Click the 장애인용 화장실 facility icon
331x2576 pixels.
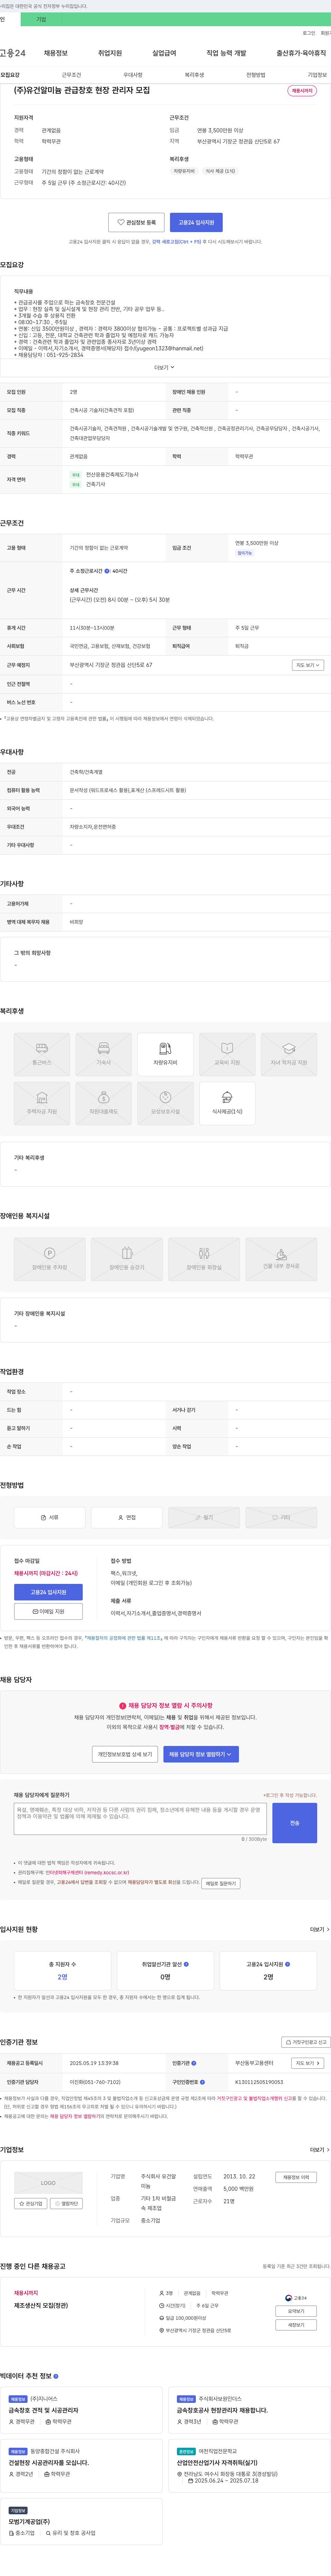pos(204,1259)
